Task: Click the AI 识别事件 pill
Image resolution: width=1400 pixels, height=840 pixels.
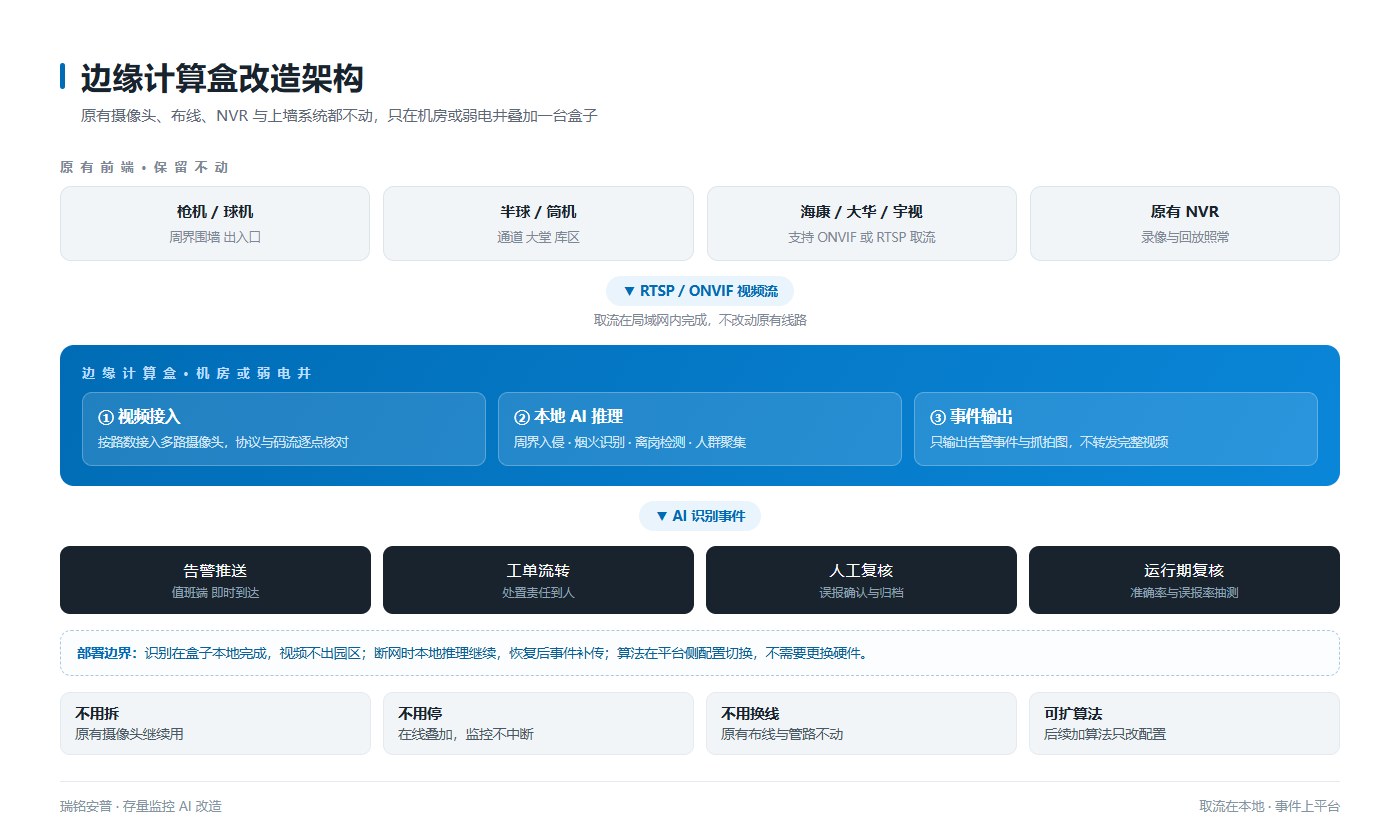Action: (700, 516)
